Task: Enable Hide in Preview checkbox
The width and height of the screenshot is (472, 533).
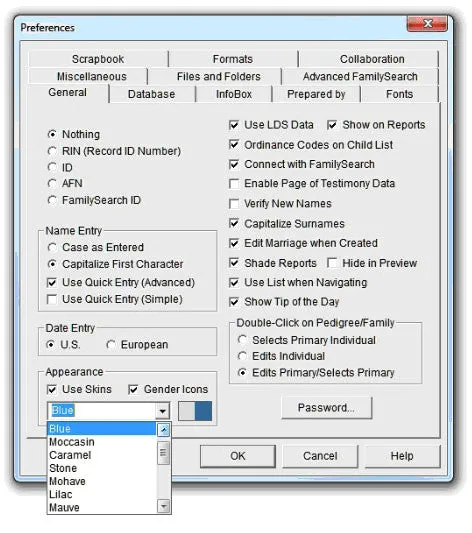Action: (332, 263)
